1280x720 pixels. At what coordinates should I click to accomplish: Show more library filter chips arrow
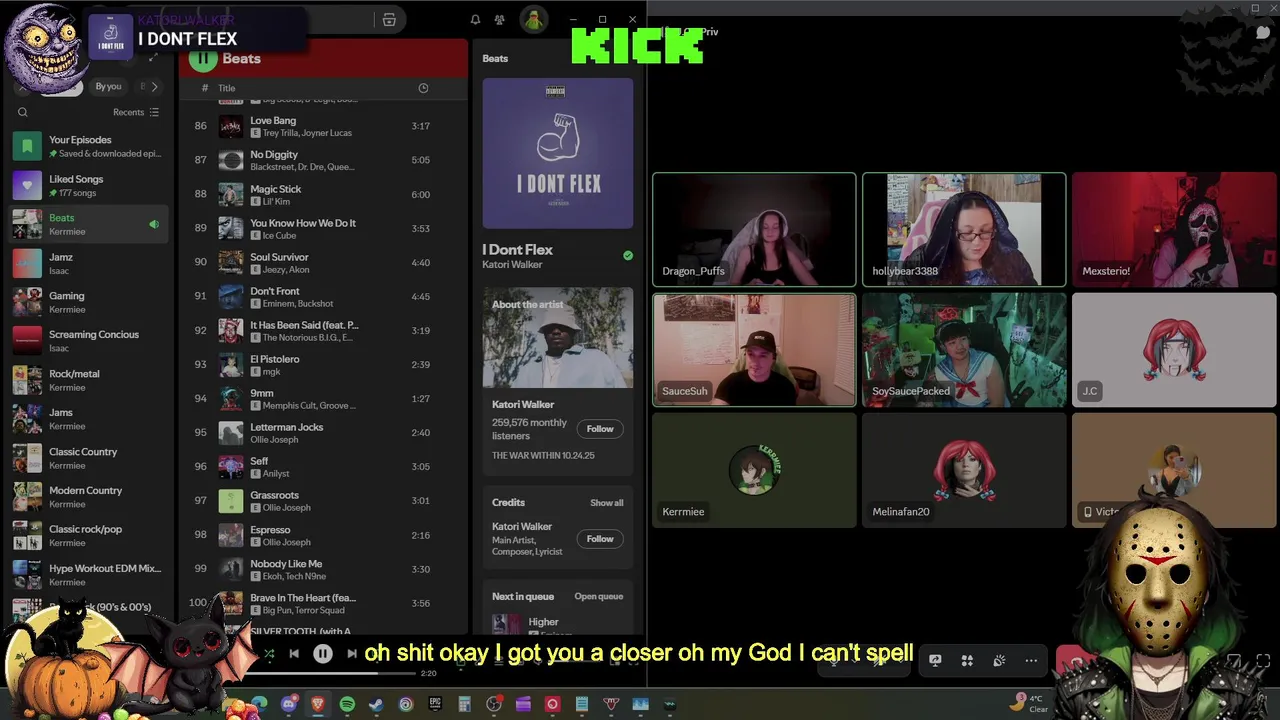154,87
